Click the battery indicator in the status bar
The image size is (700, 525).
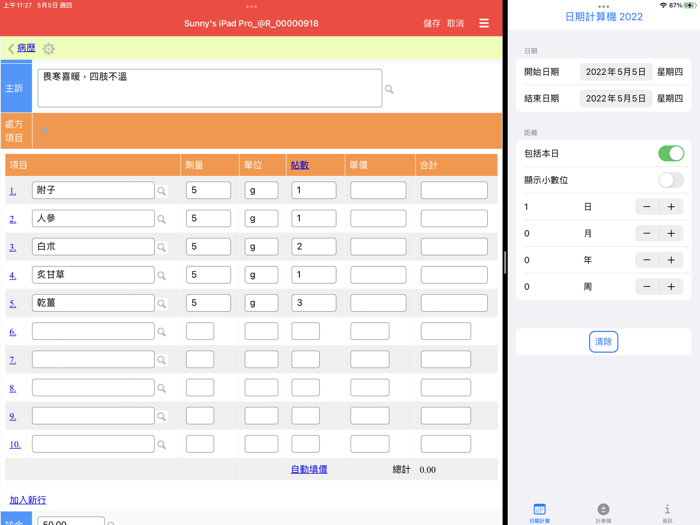coord(690,5)
